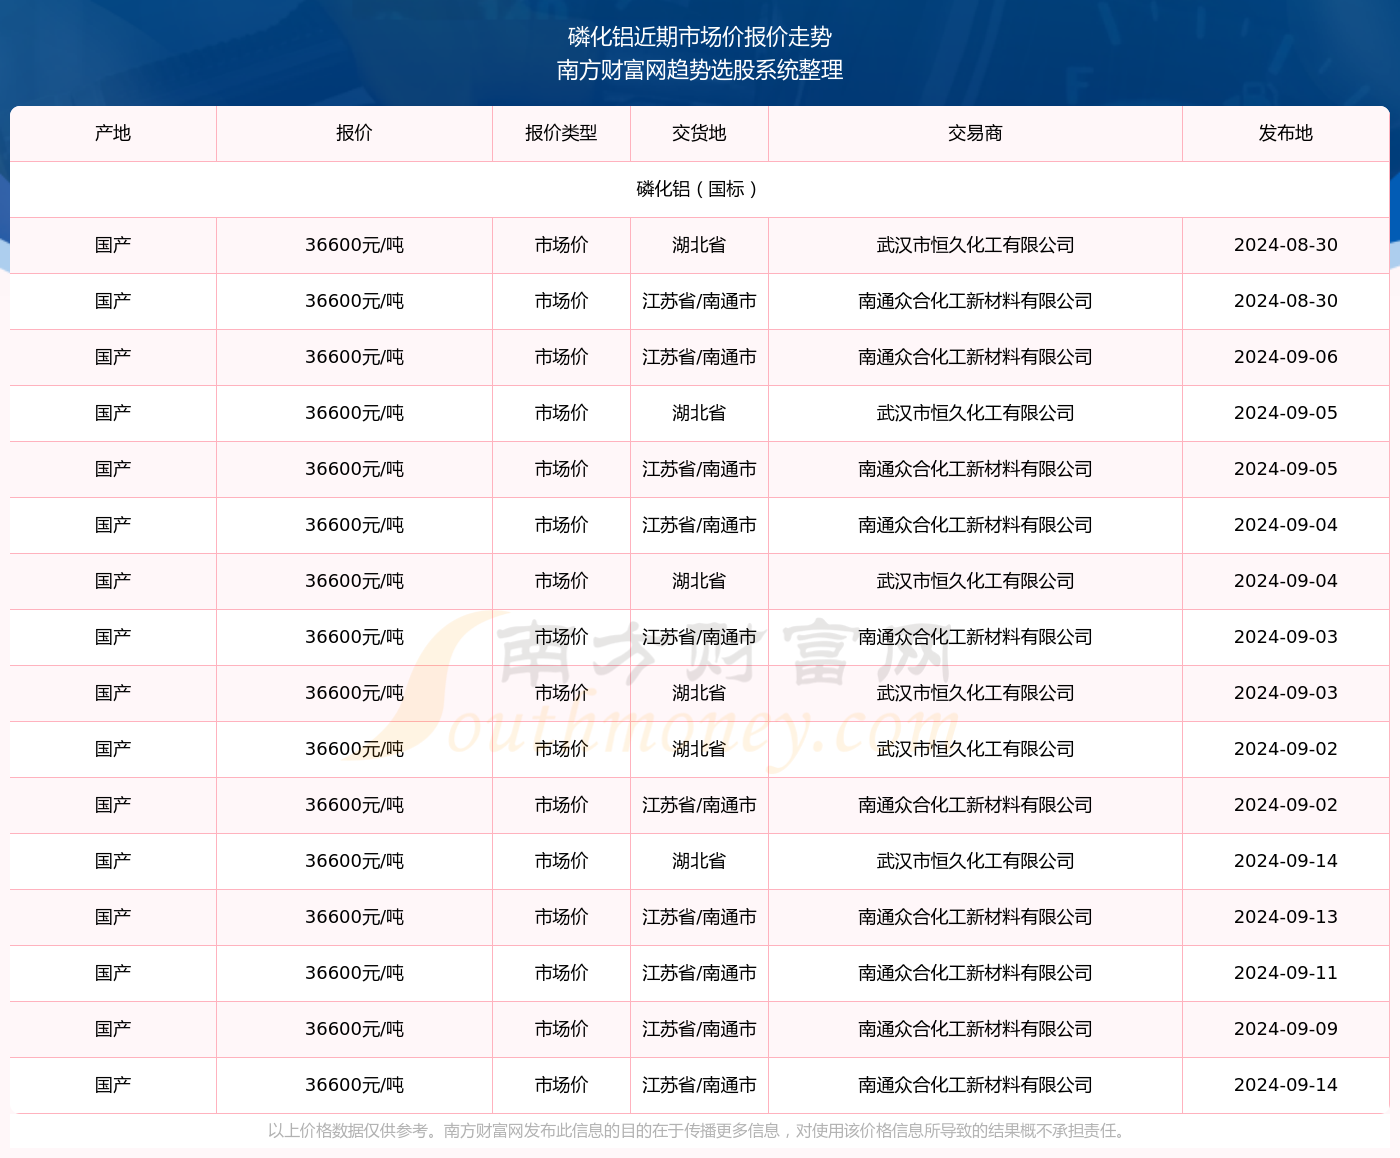Click 江苏省/南通市 in the 2024-09-09 row
This screenshot has width=1400, height=1158.
(699, 1029)
